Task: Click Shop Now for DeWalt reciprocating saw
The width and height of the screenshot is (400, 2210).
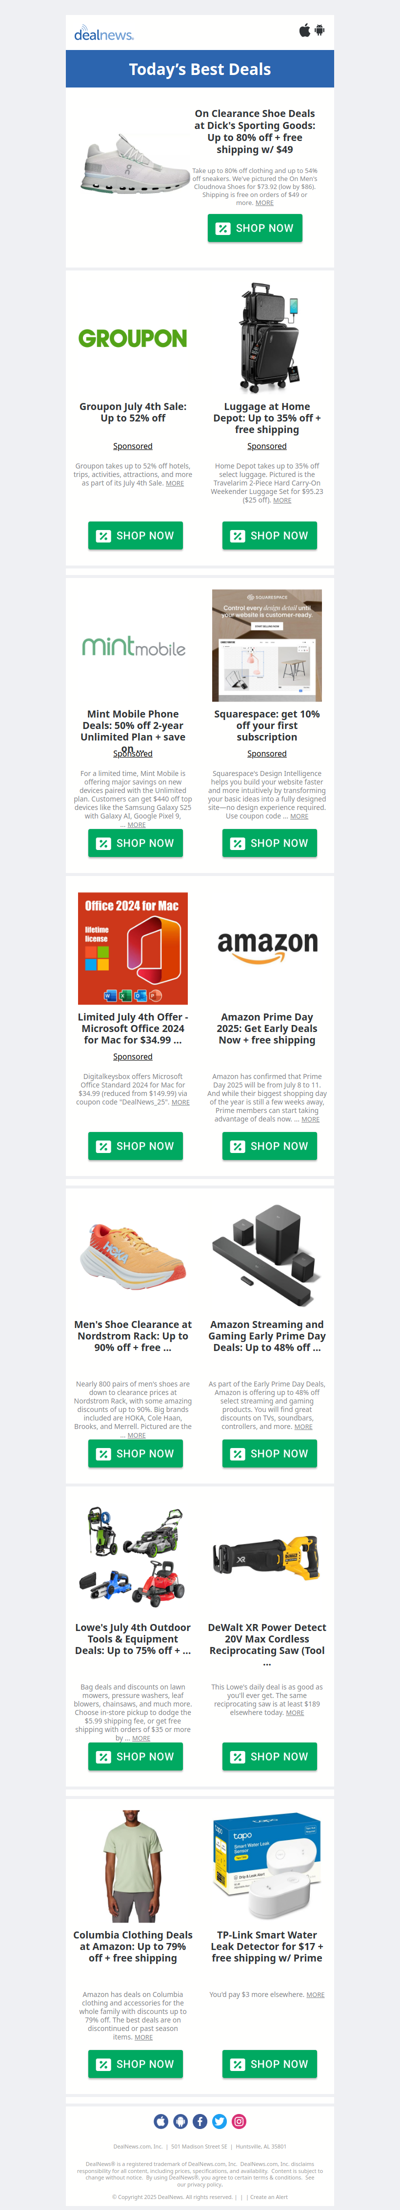Action: pos(269,1756)
